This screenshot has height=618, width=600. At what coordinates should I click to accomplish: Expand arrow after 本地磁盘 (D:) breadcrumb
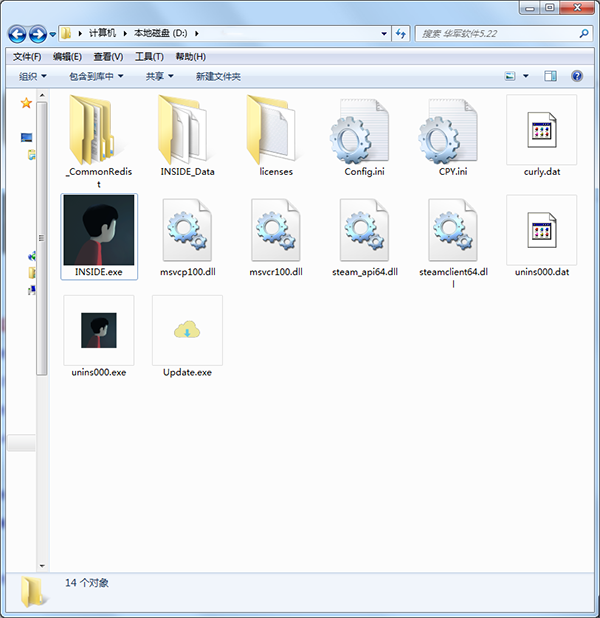click(x=196, y=34)
